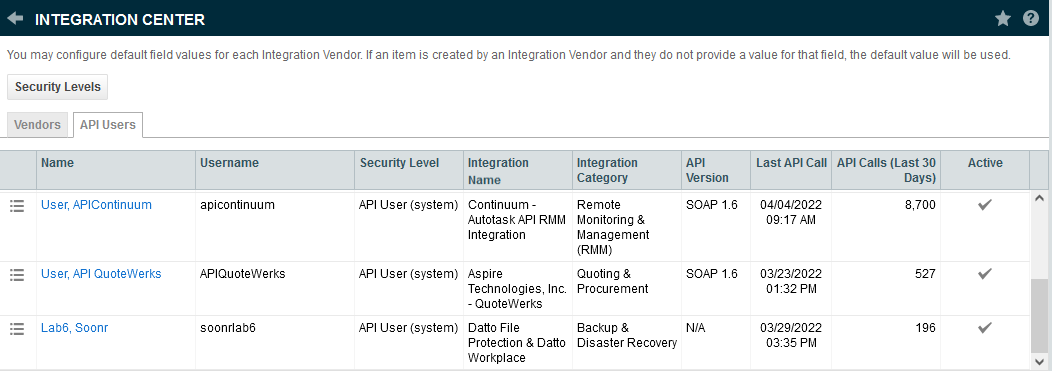Open context menu for User, APIContinuum row
Viewport: 1052px width, 371px height.
click(x=17, y=206)
